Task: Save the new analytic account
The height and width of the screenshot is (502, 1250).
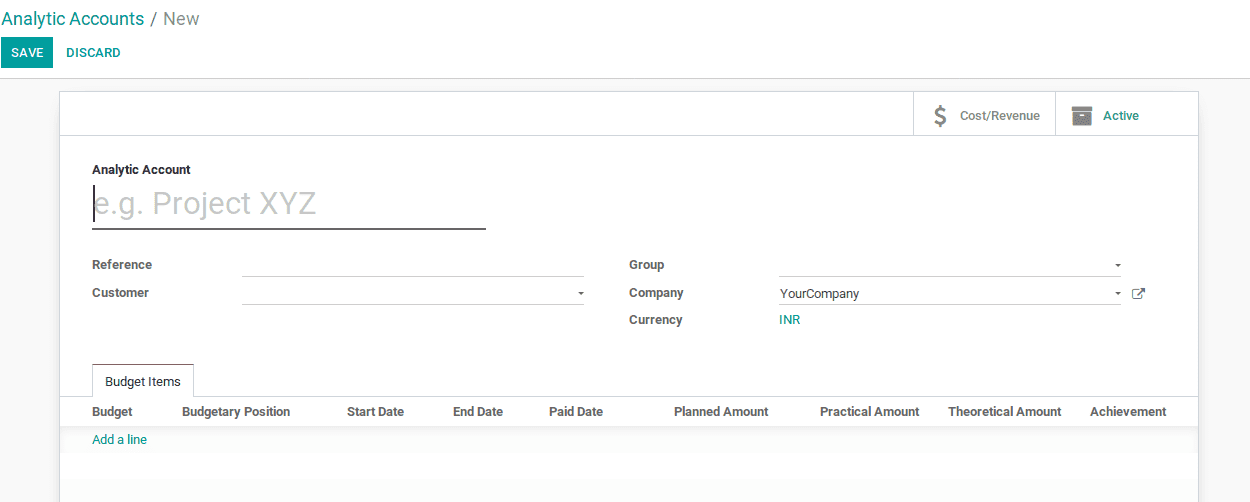Action: [x=27, y=53]
